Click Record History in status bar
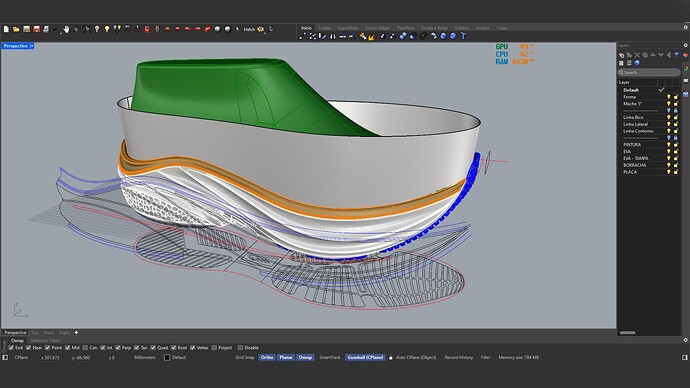The height and width of the screenshot is (388, 690). [459, 357]
